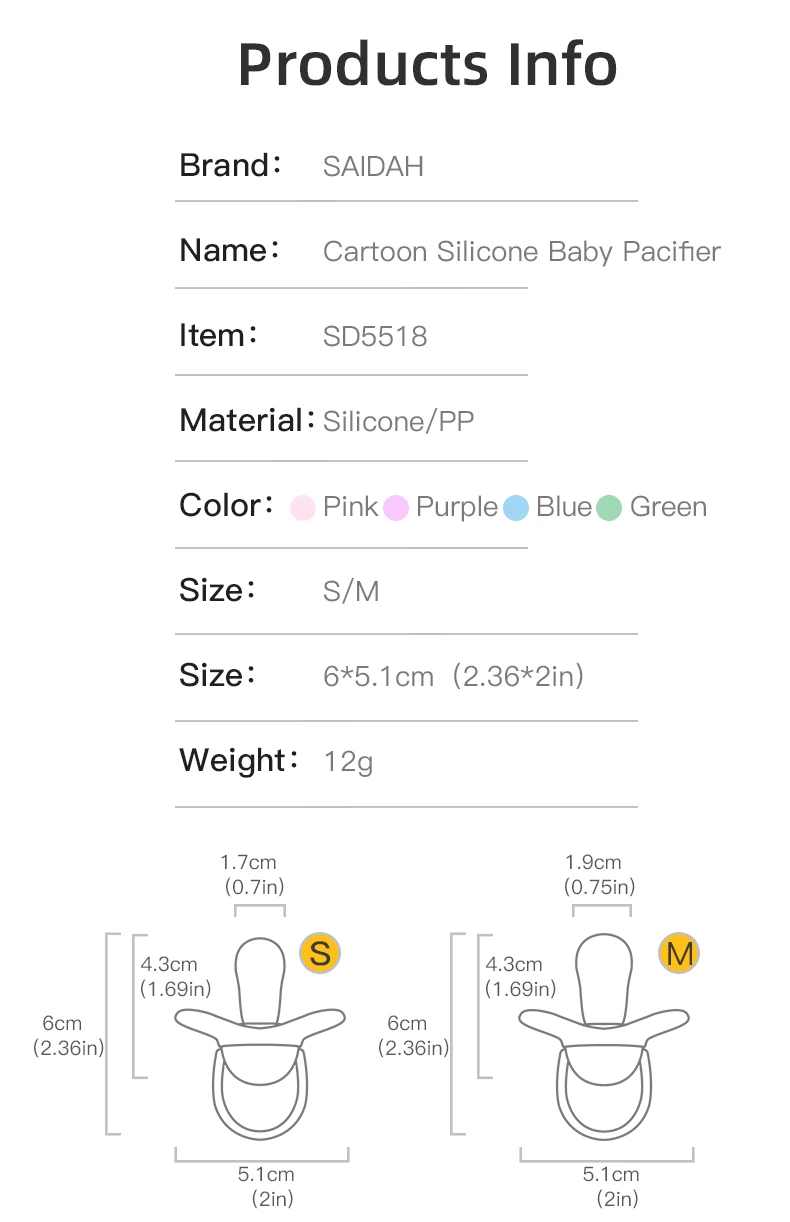Click the Silicone/PP material value
The image size is (790, 1222).
click(x=398, y=422)
